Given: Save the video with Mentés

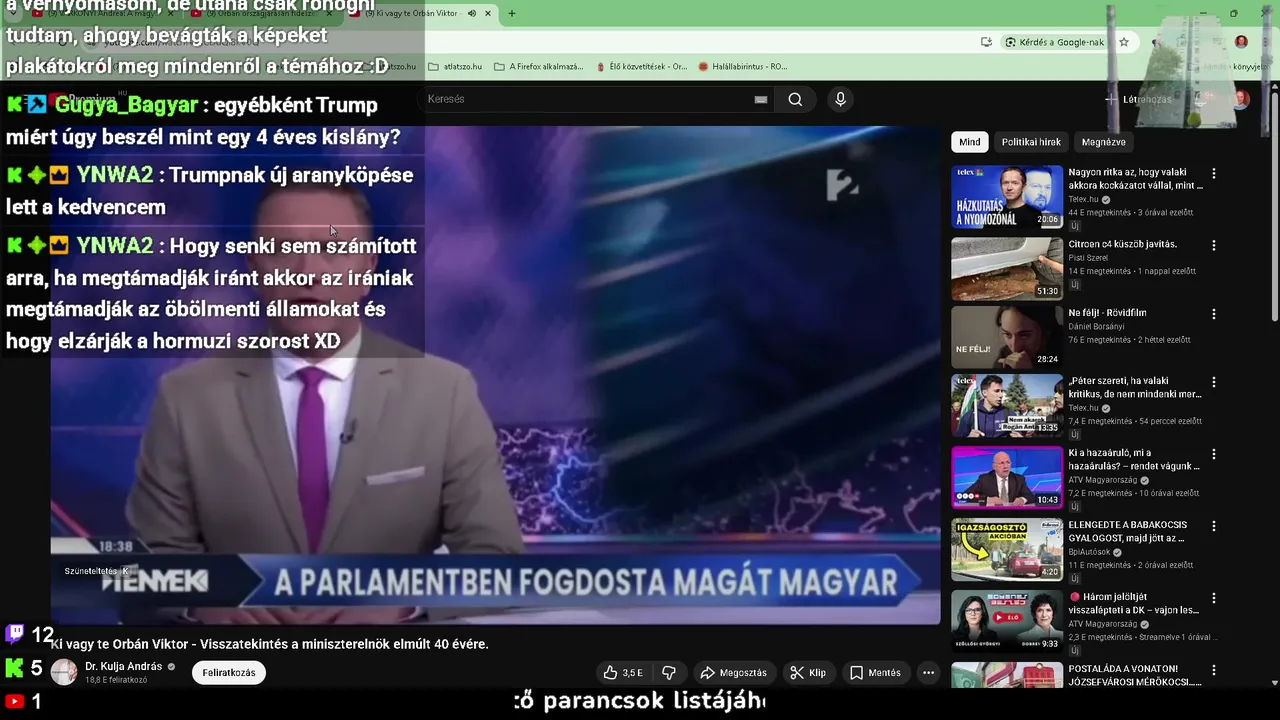Looking at the screenshot, I should click(875, 673).
